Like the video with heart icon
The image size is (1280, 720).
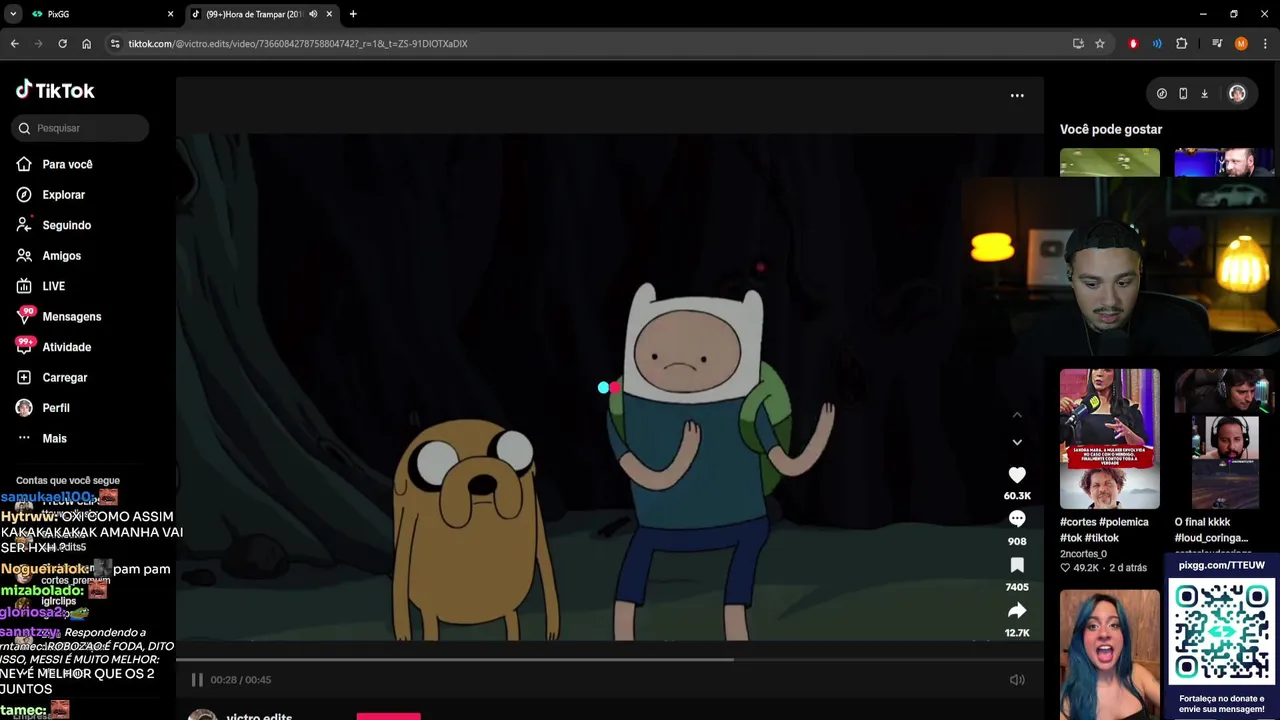pos(1017,476)
